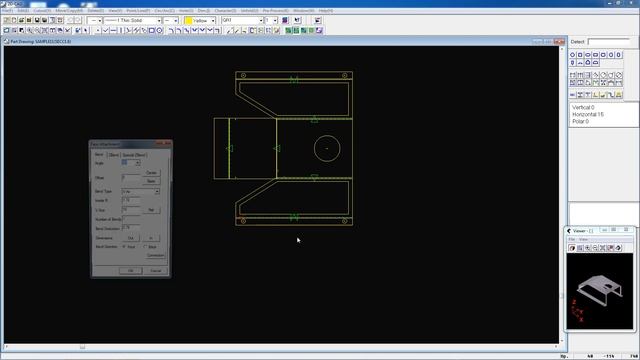
Task: Click the blue bar icon starting bottom palette row
Action: 572,95
